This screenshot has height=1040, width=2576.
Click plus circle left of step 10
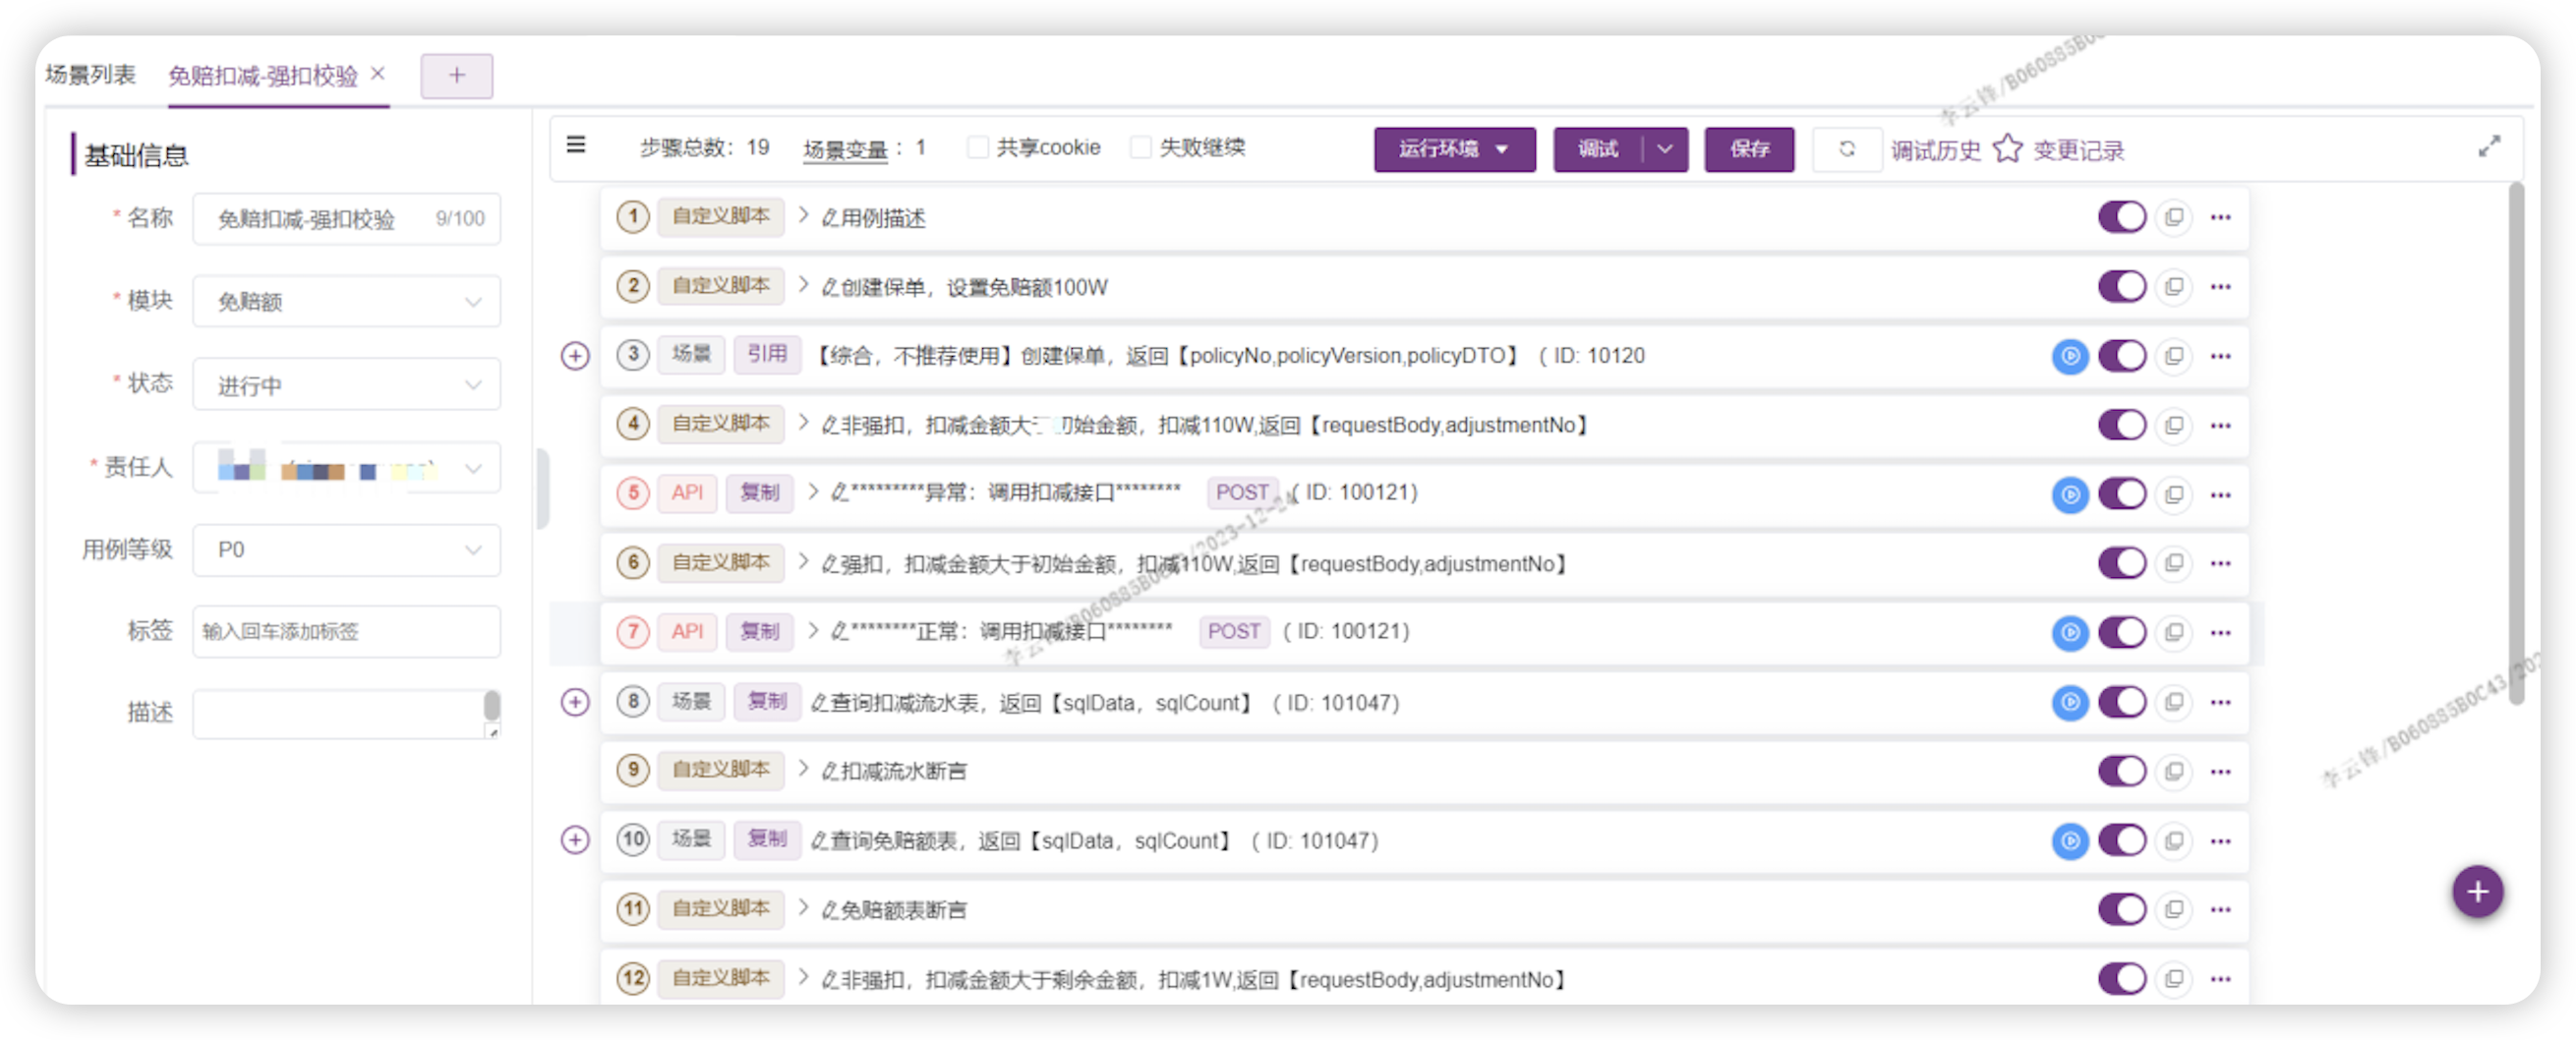[575, 841]
